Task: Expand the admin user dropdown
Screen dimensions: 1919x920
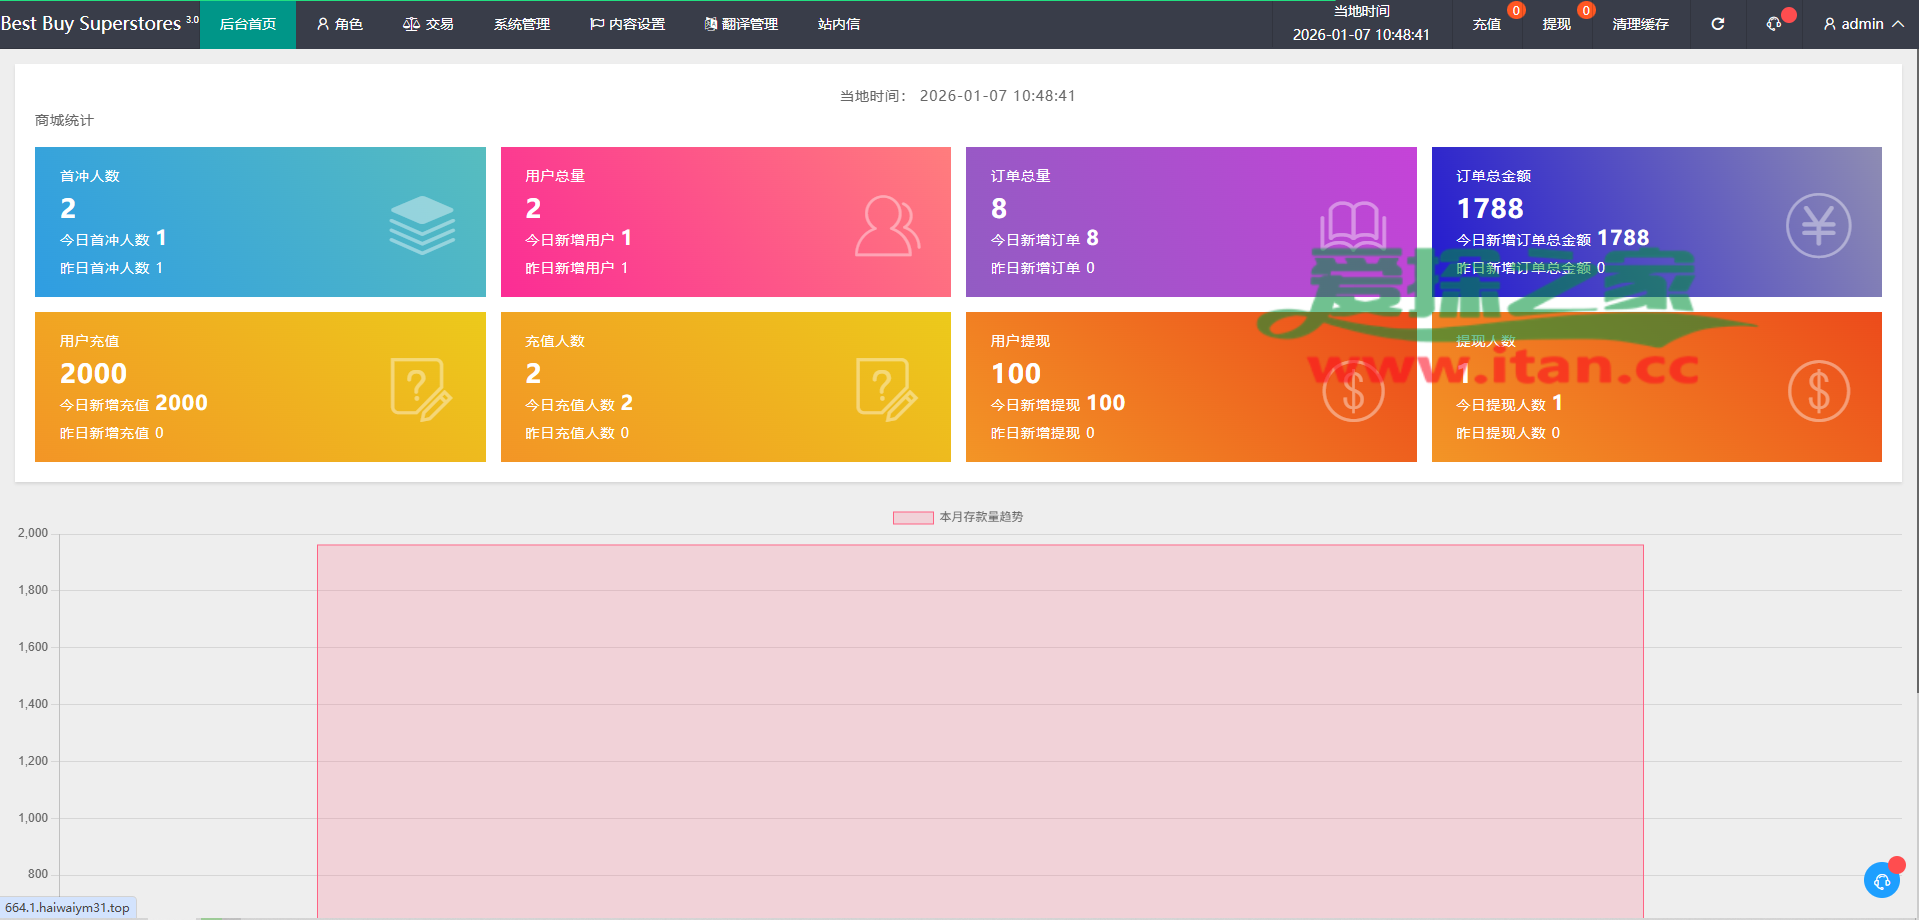Action: click(1863, 24)
